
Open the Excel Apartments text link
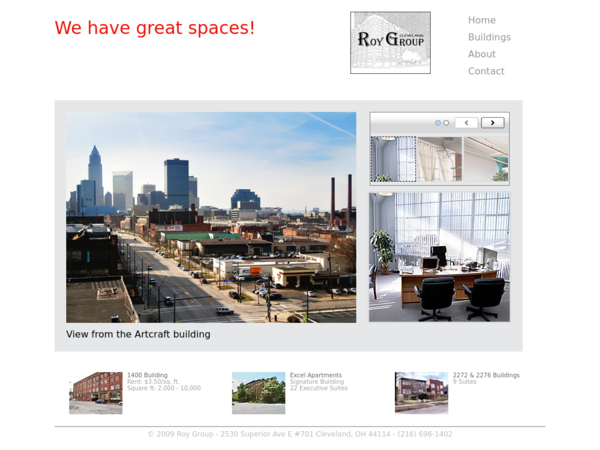click(x=316, y=375)
